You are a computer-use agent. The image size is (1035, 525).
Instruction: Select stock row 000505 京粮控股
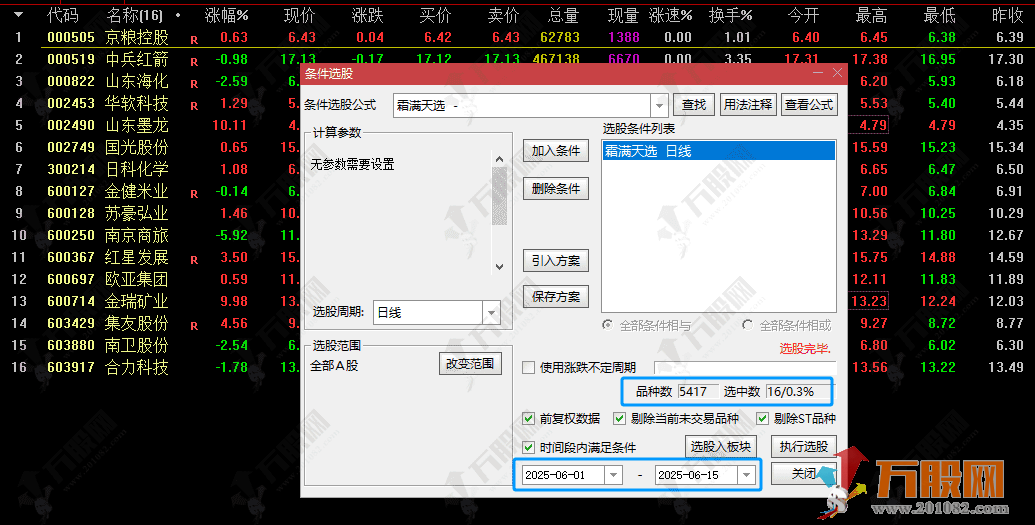(x=518, y=38)
